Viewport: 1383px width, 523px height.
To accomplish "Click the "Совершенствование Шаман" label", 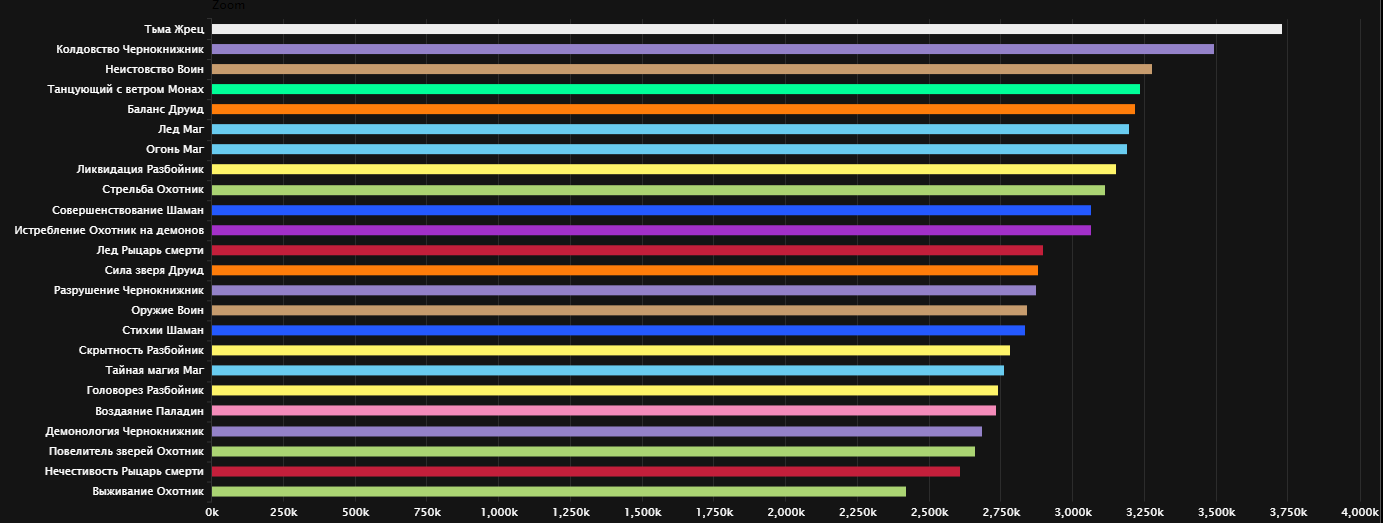I will [x=128, y=210].
